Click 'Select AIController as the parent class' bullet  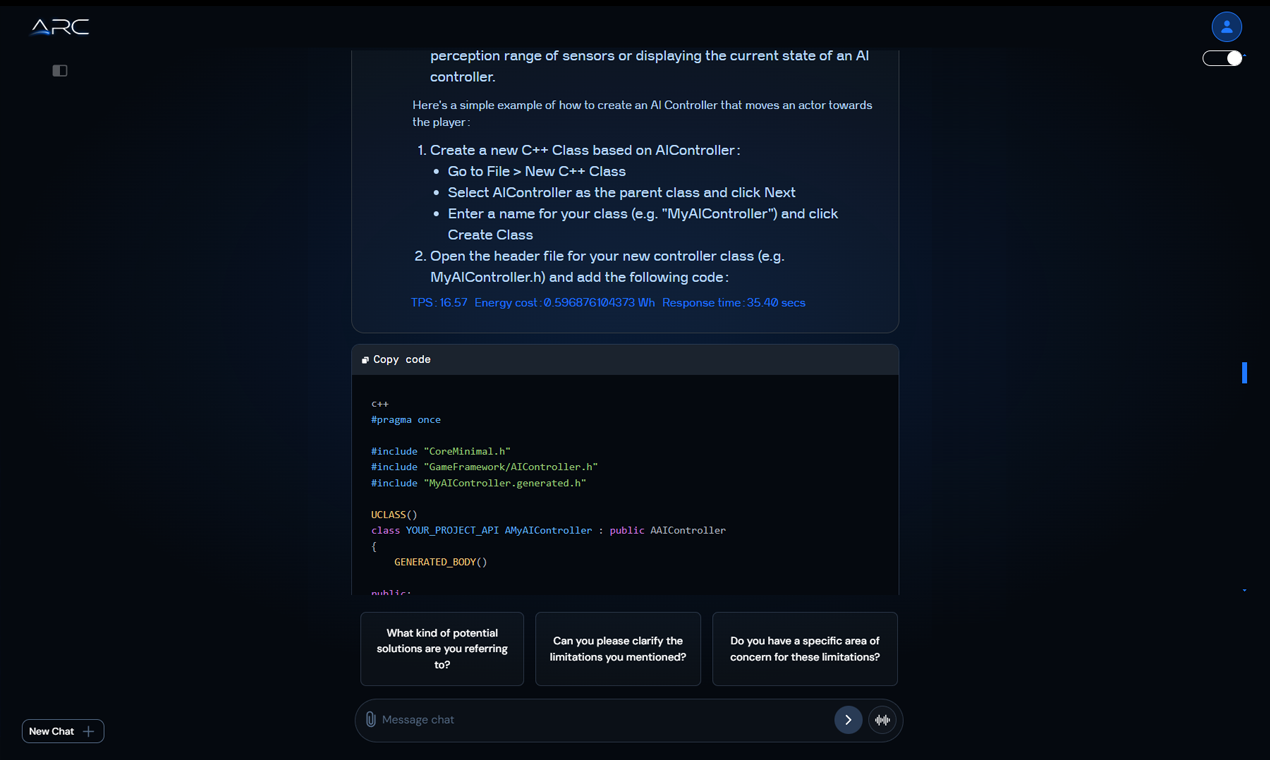(x=622, y=192)
